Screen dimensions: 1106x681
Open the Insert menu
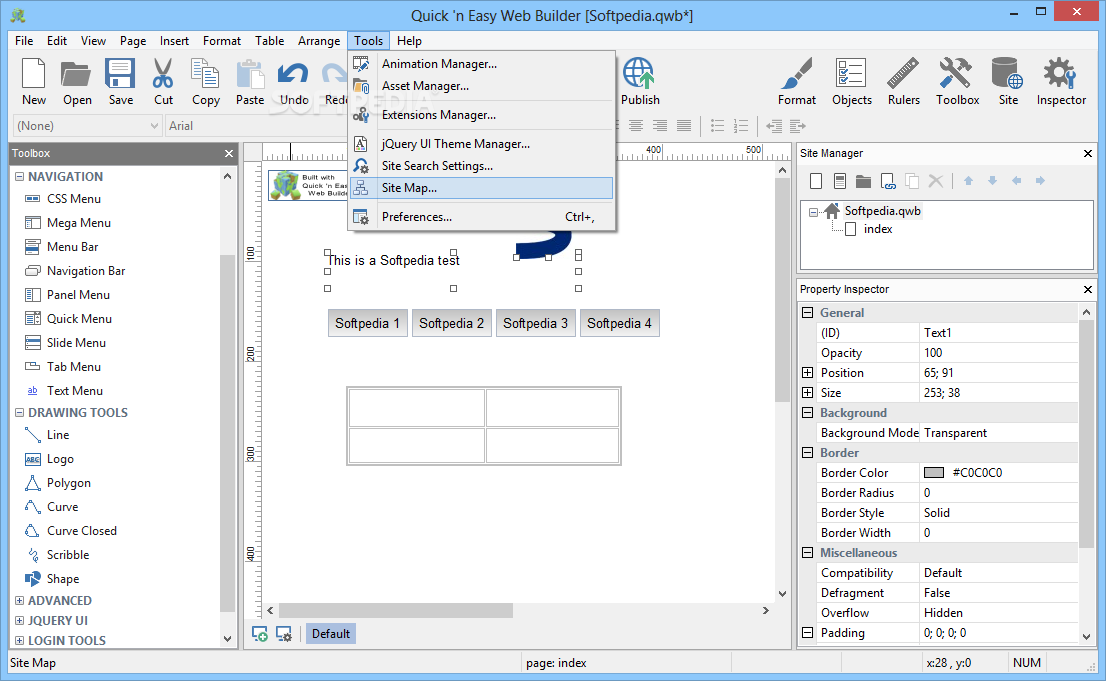(x=174, y=41)
